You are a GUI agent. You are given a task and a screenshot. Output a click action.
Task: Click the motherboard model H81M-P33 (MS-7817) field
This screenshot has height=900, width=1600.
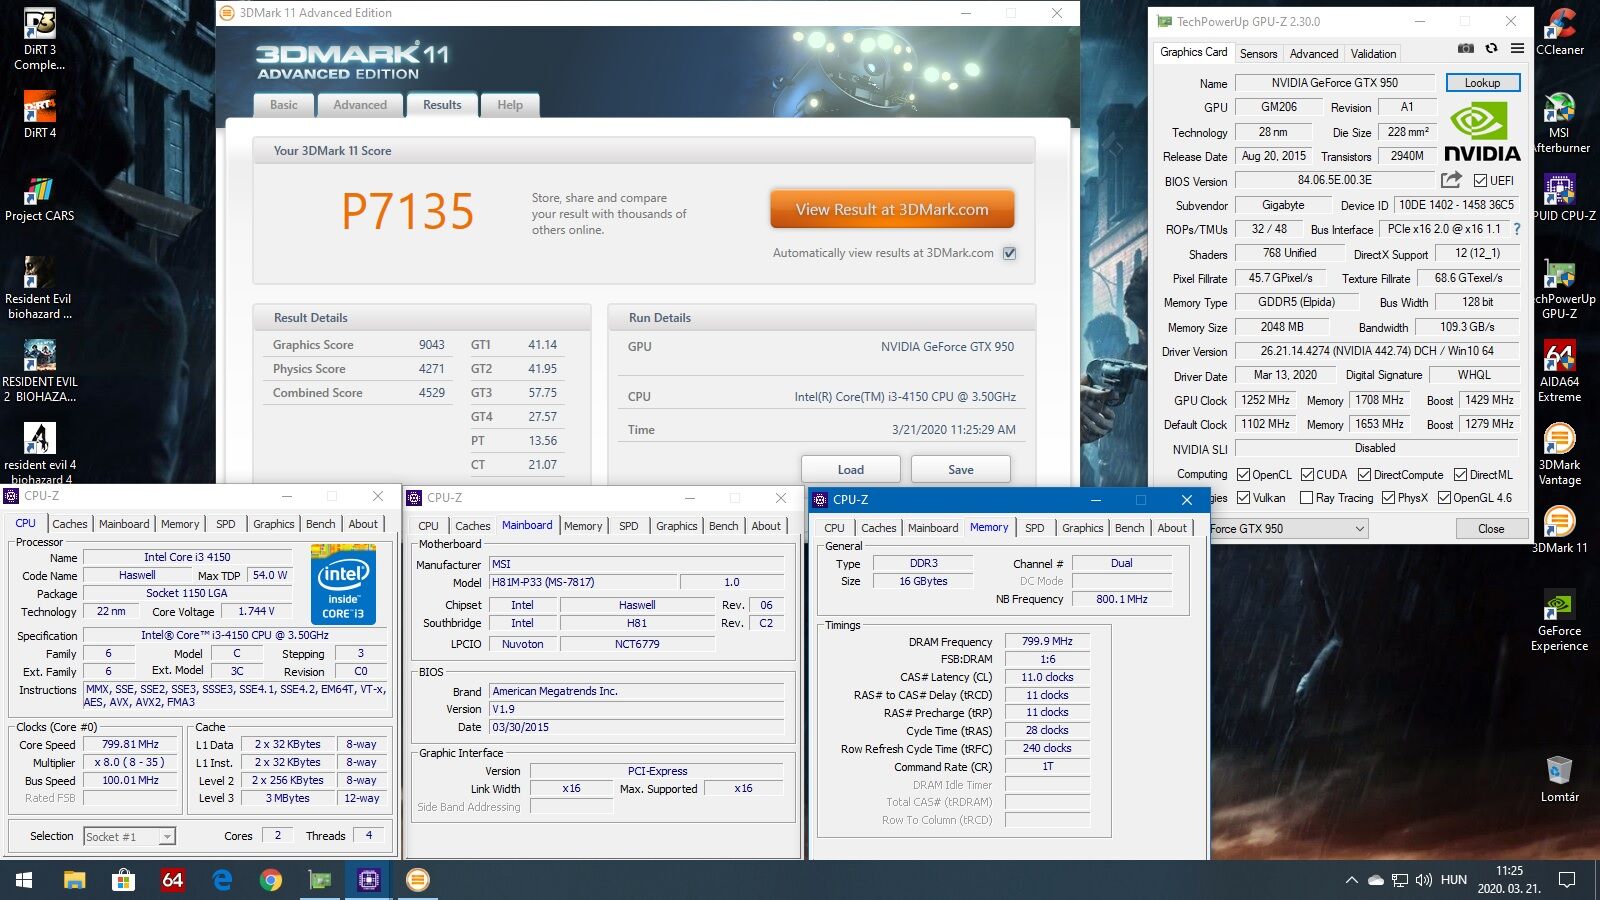tap(583, 582)
